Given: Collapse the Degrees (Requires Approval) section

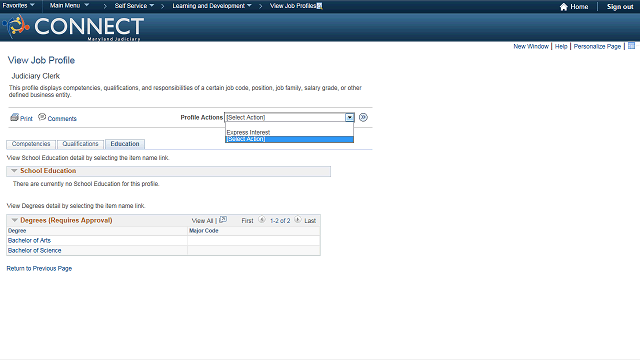Looking at the screenshot, I should point(15,220).
